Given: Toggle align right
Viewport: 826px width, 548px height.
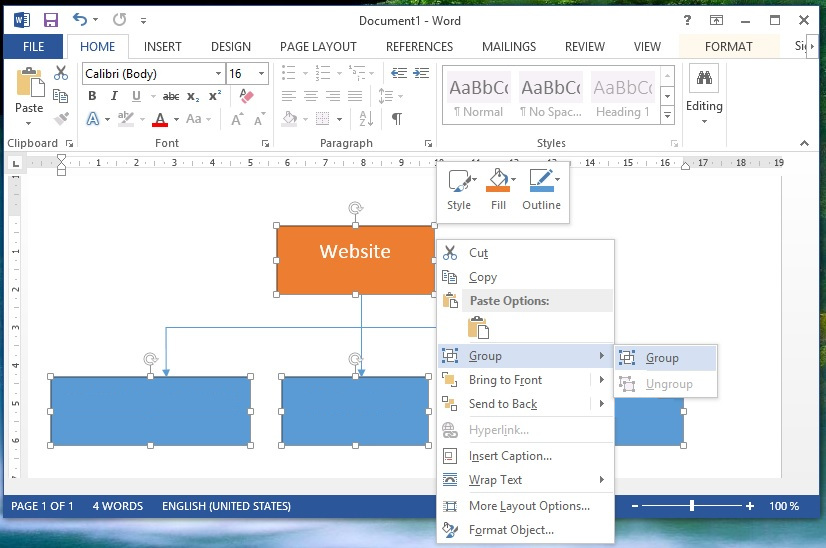Looking at the screenshot, I should tap(333, 96).
